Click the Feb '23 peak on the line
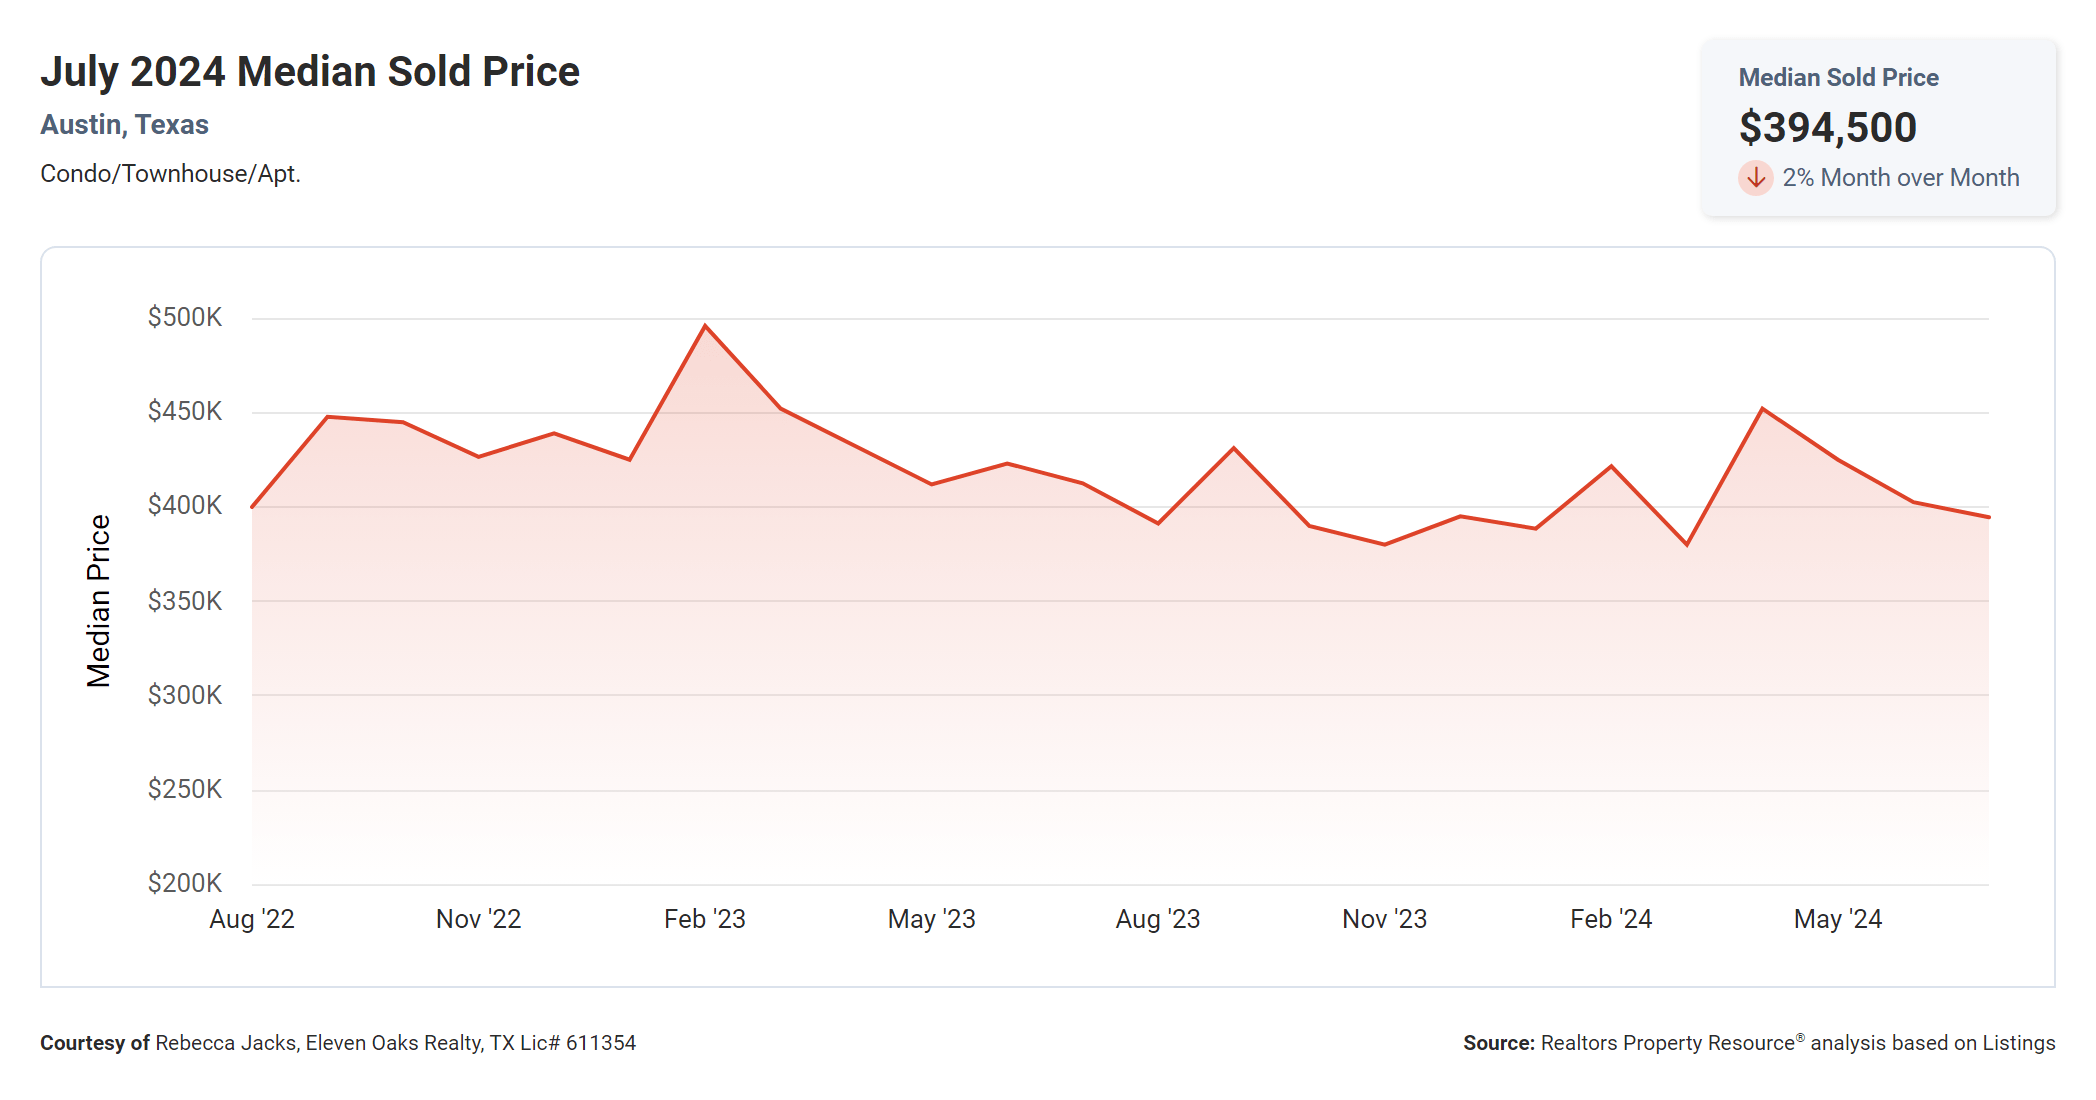This screenshot has height=1100, width=2096. (705, 326)
